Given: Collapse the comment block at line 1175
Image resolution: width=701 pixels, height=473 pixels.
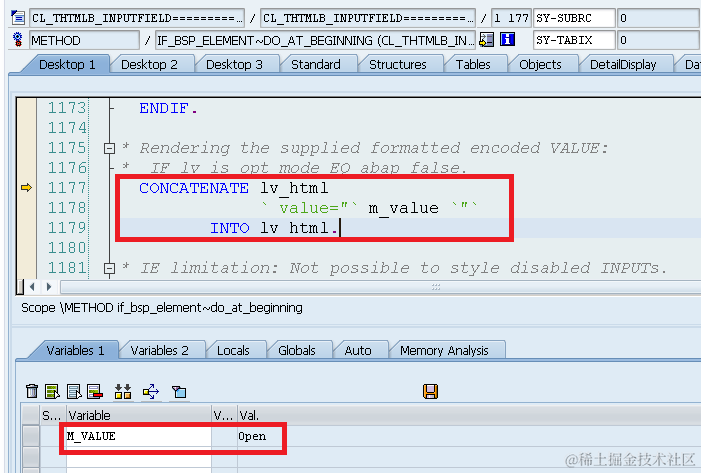Looking at the screenshot, I should (x=109, y=148).
